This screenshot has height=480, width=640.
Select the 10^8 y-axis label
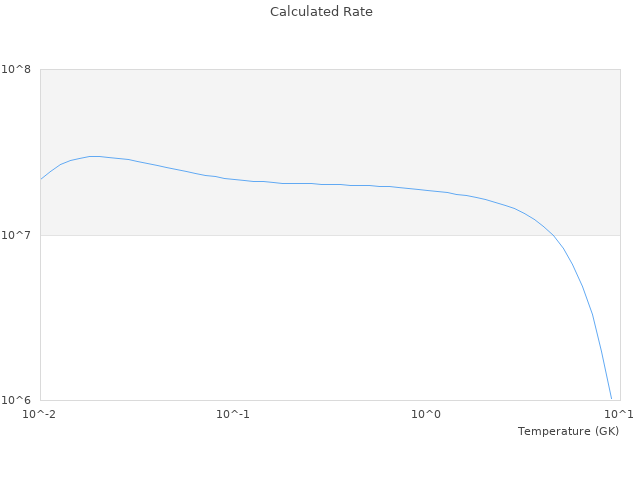coord(19,69)
